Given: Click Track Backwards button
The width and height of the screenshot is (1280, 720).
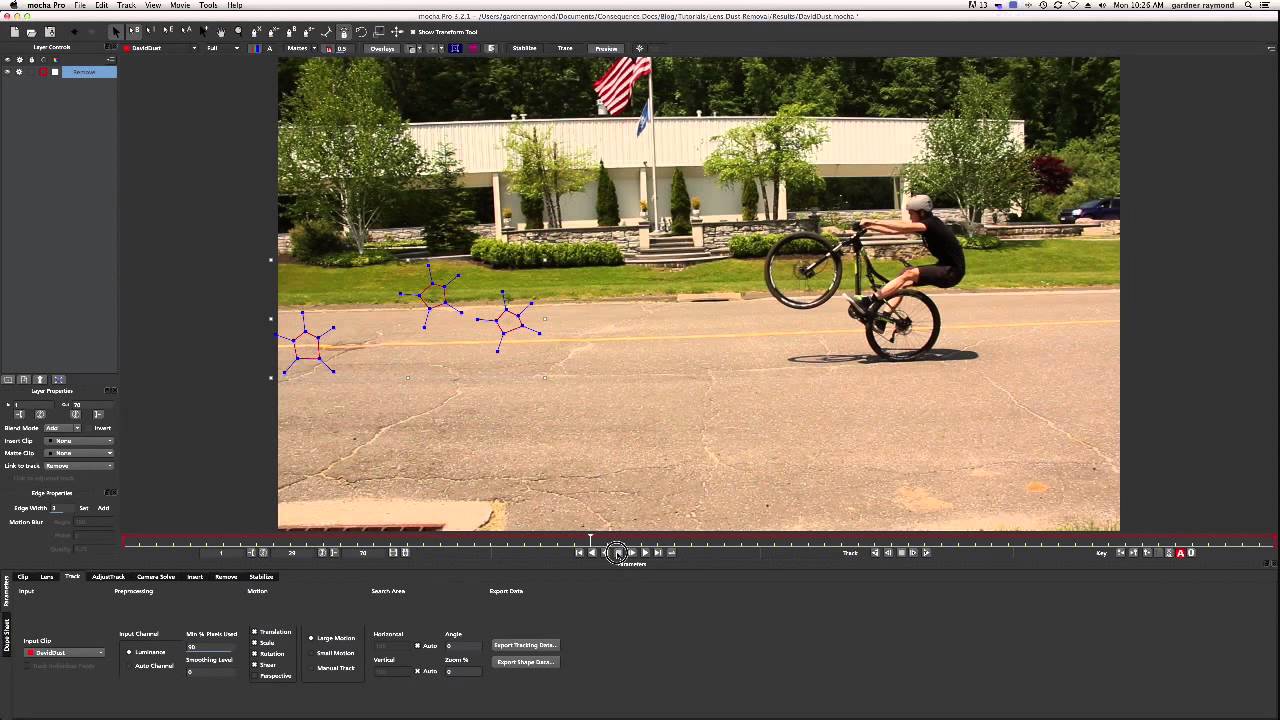Looking at the screenshot, I should coord(875,552).
